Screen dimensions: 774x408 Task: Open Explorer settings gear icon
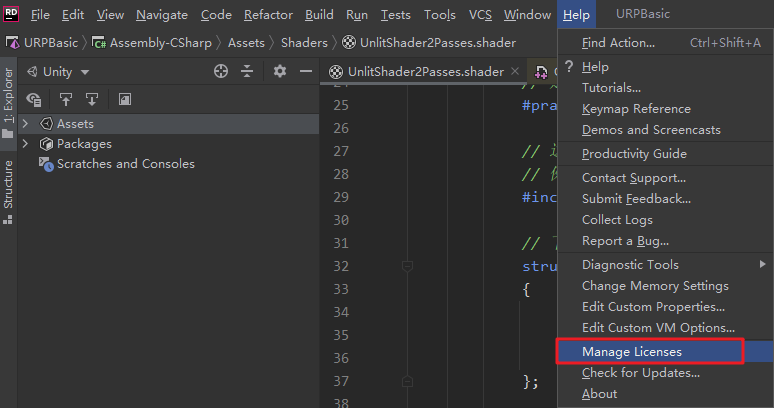[x=280, y=72]
